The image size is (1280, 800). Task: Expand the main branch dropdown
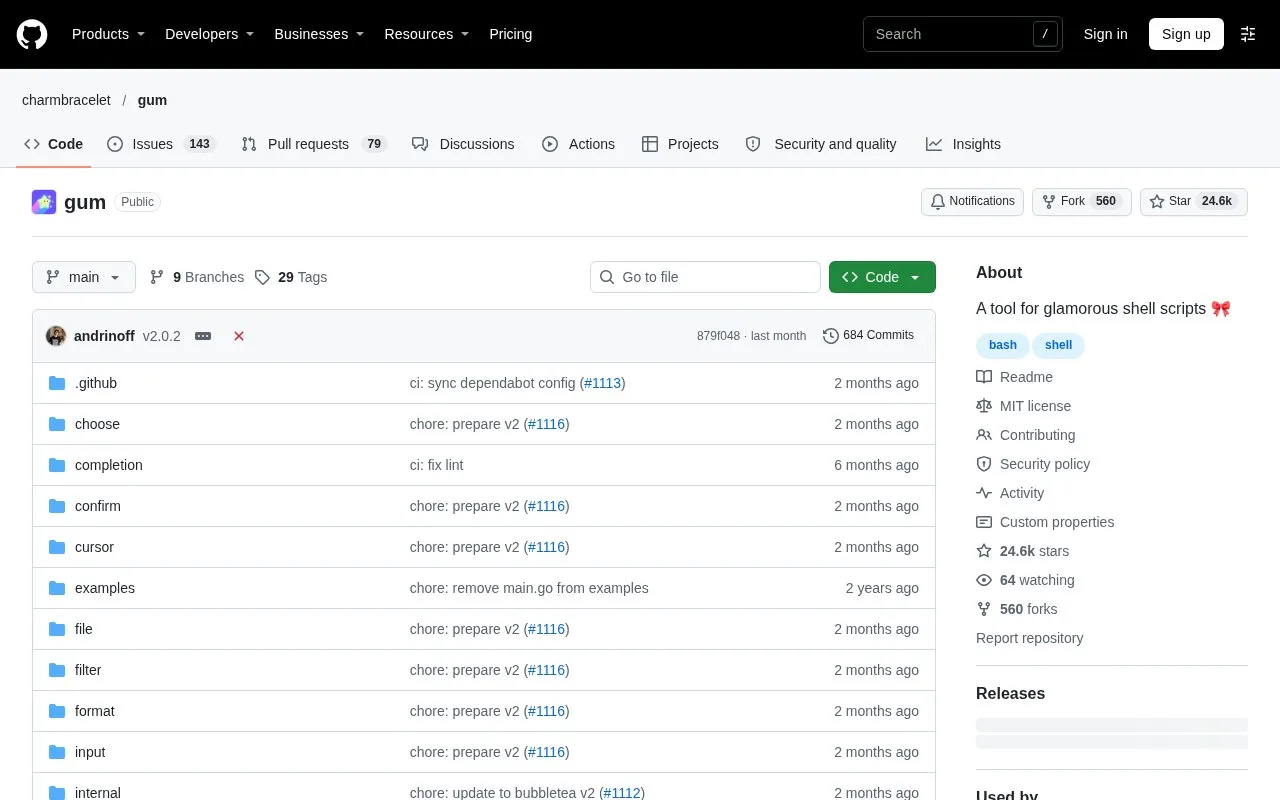coord(84,277)
